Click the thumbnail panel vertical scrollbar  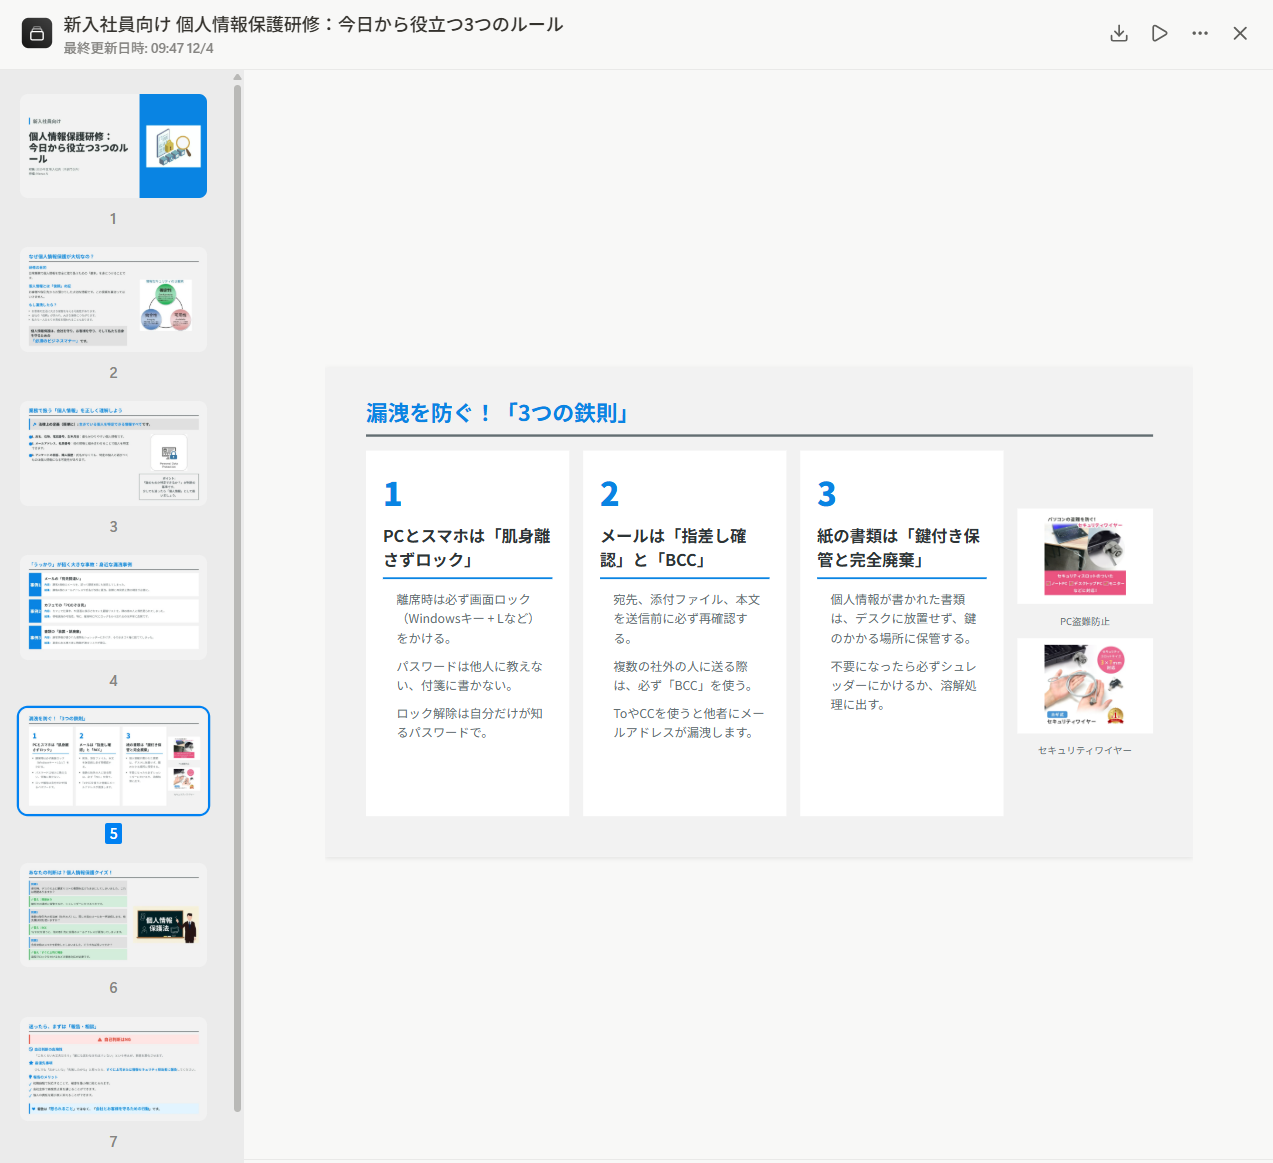pyautogui.click(x=237, y=600)
